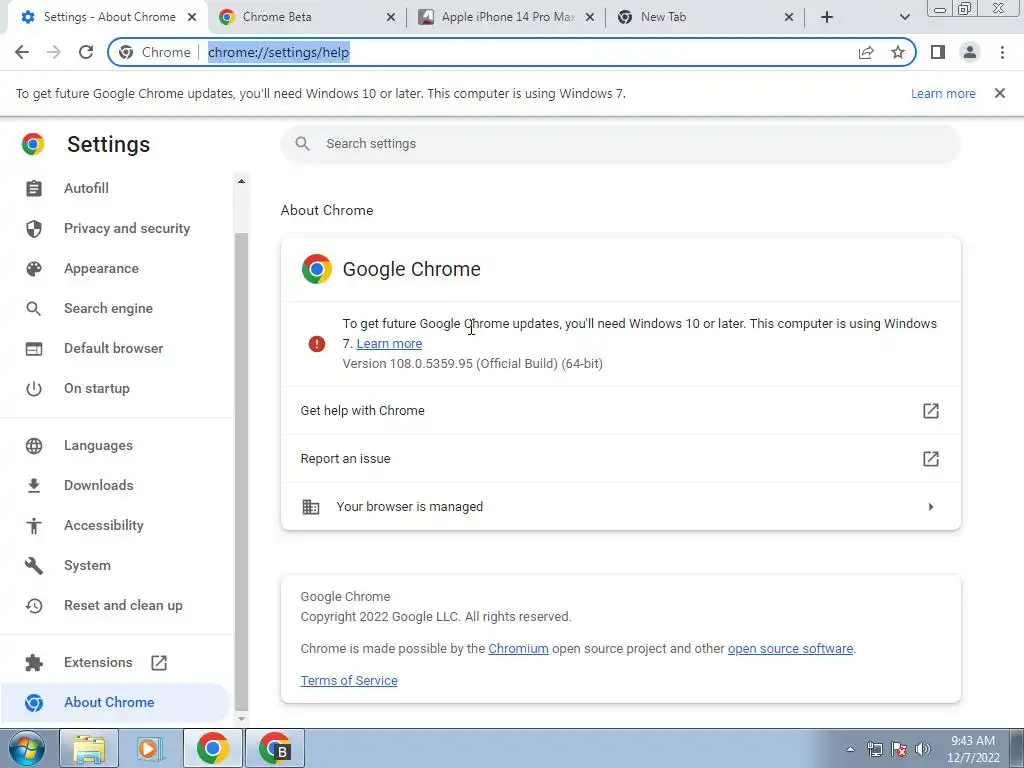Click the external link icon for Report an issue
Screen dimensions: 1024x768
tap(931, 458)
